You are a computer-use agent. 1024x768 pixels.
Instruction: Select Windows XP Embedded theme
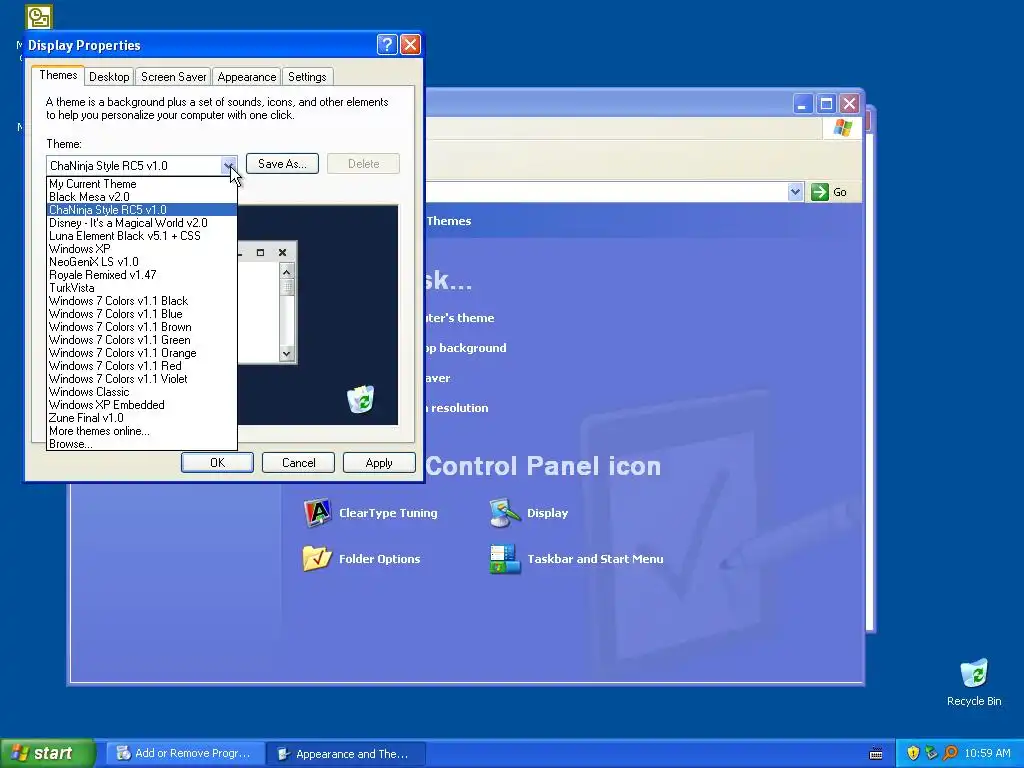(142, 405)
